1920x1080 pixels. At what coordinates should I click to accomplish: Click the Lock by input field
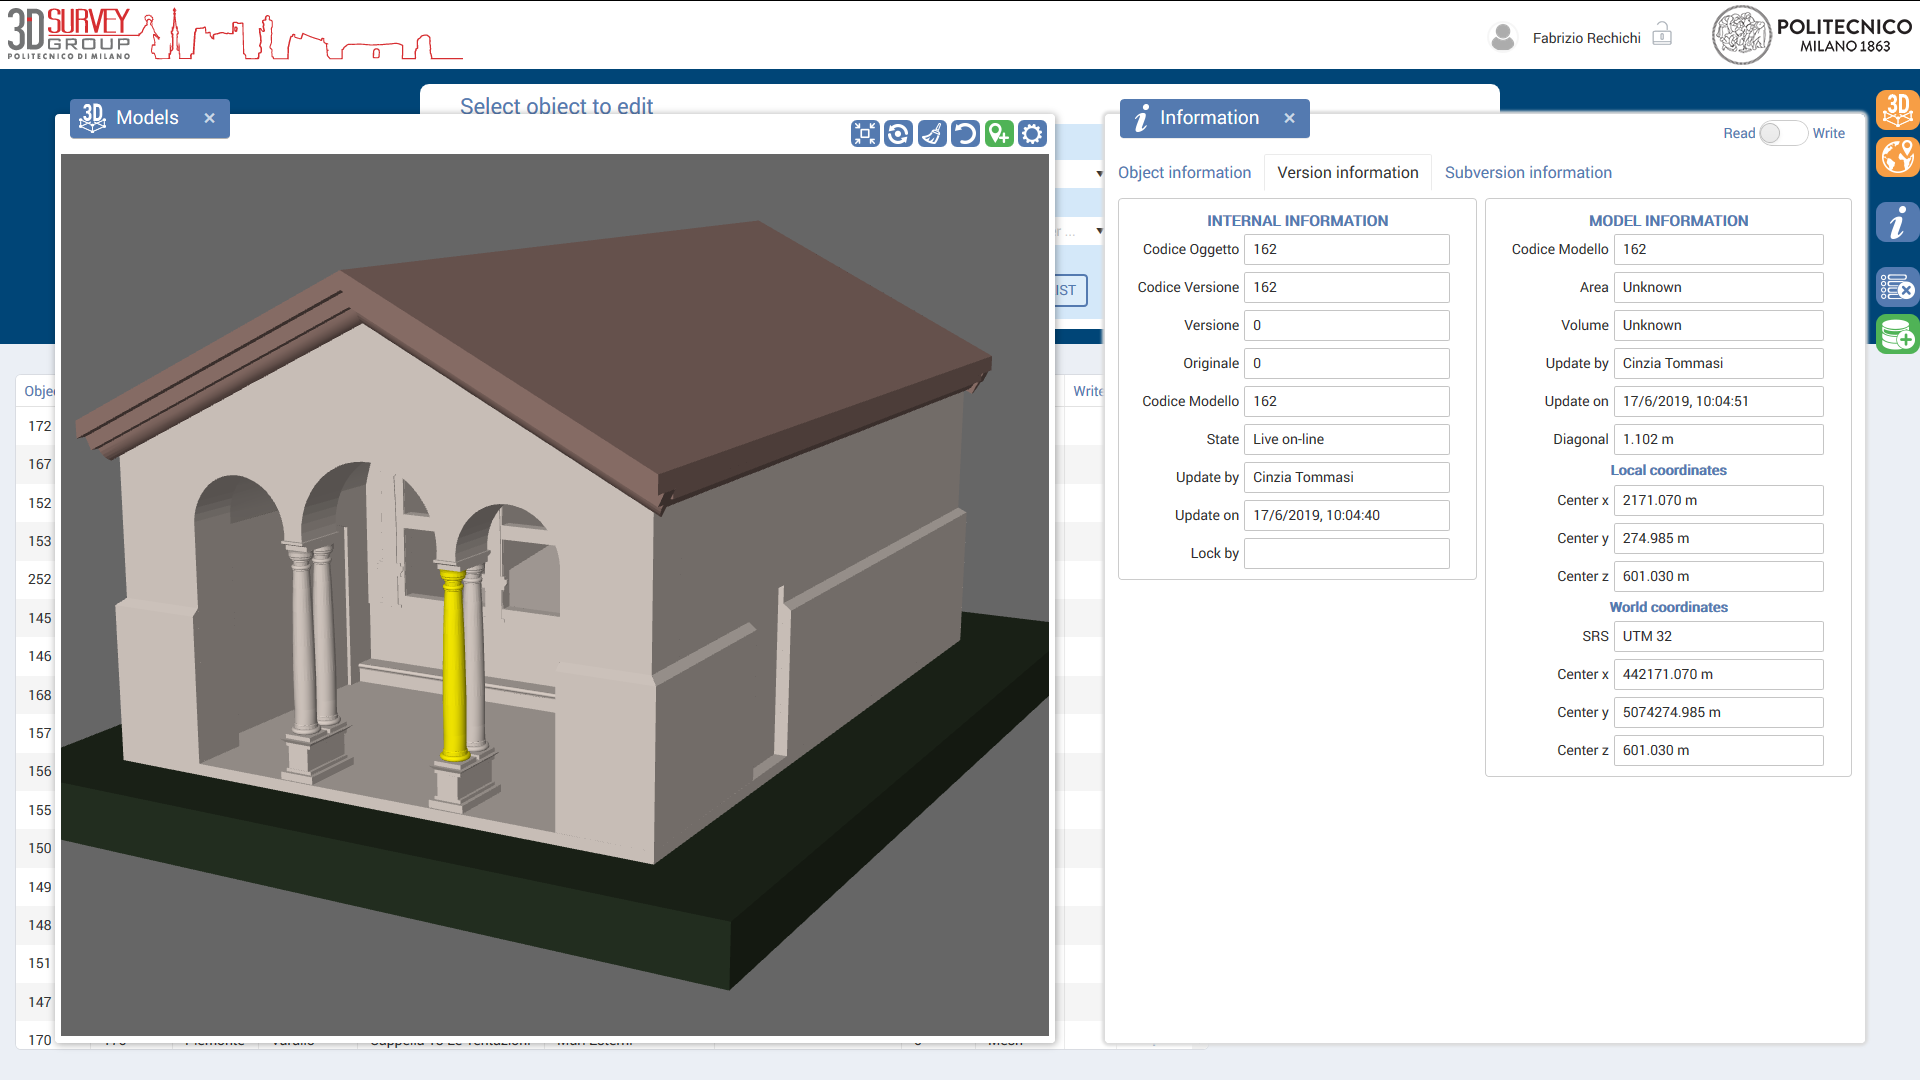tap(1346, 553)
